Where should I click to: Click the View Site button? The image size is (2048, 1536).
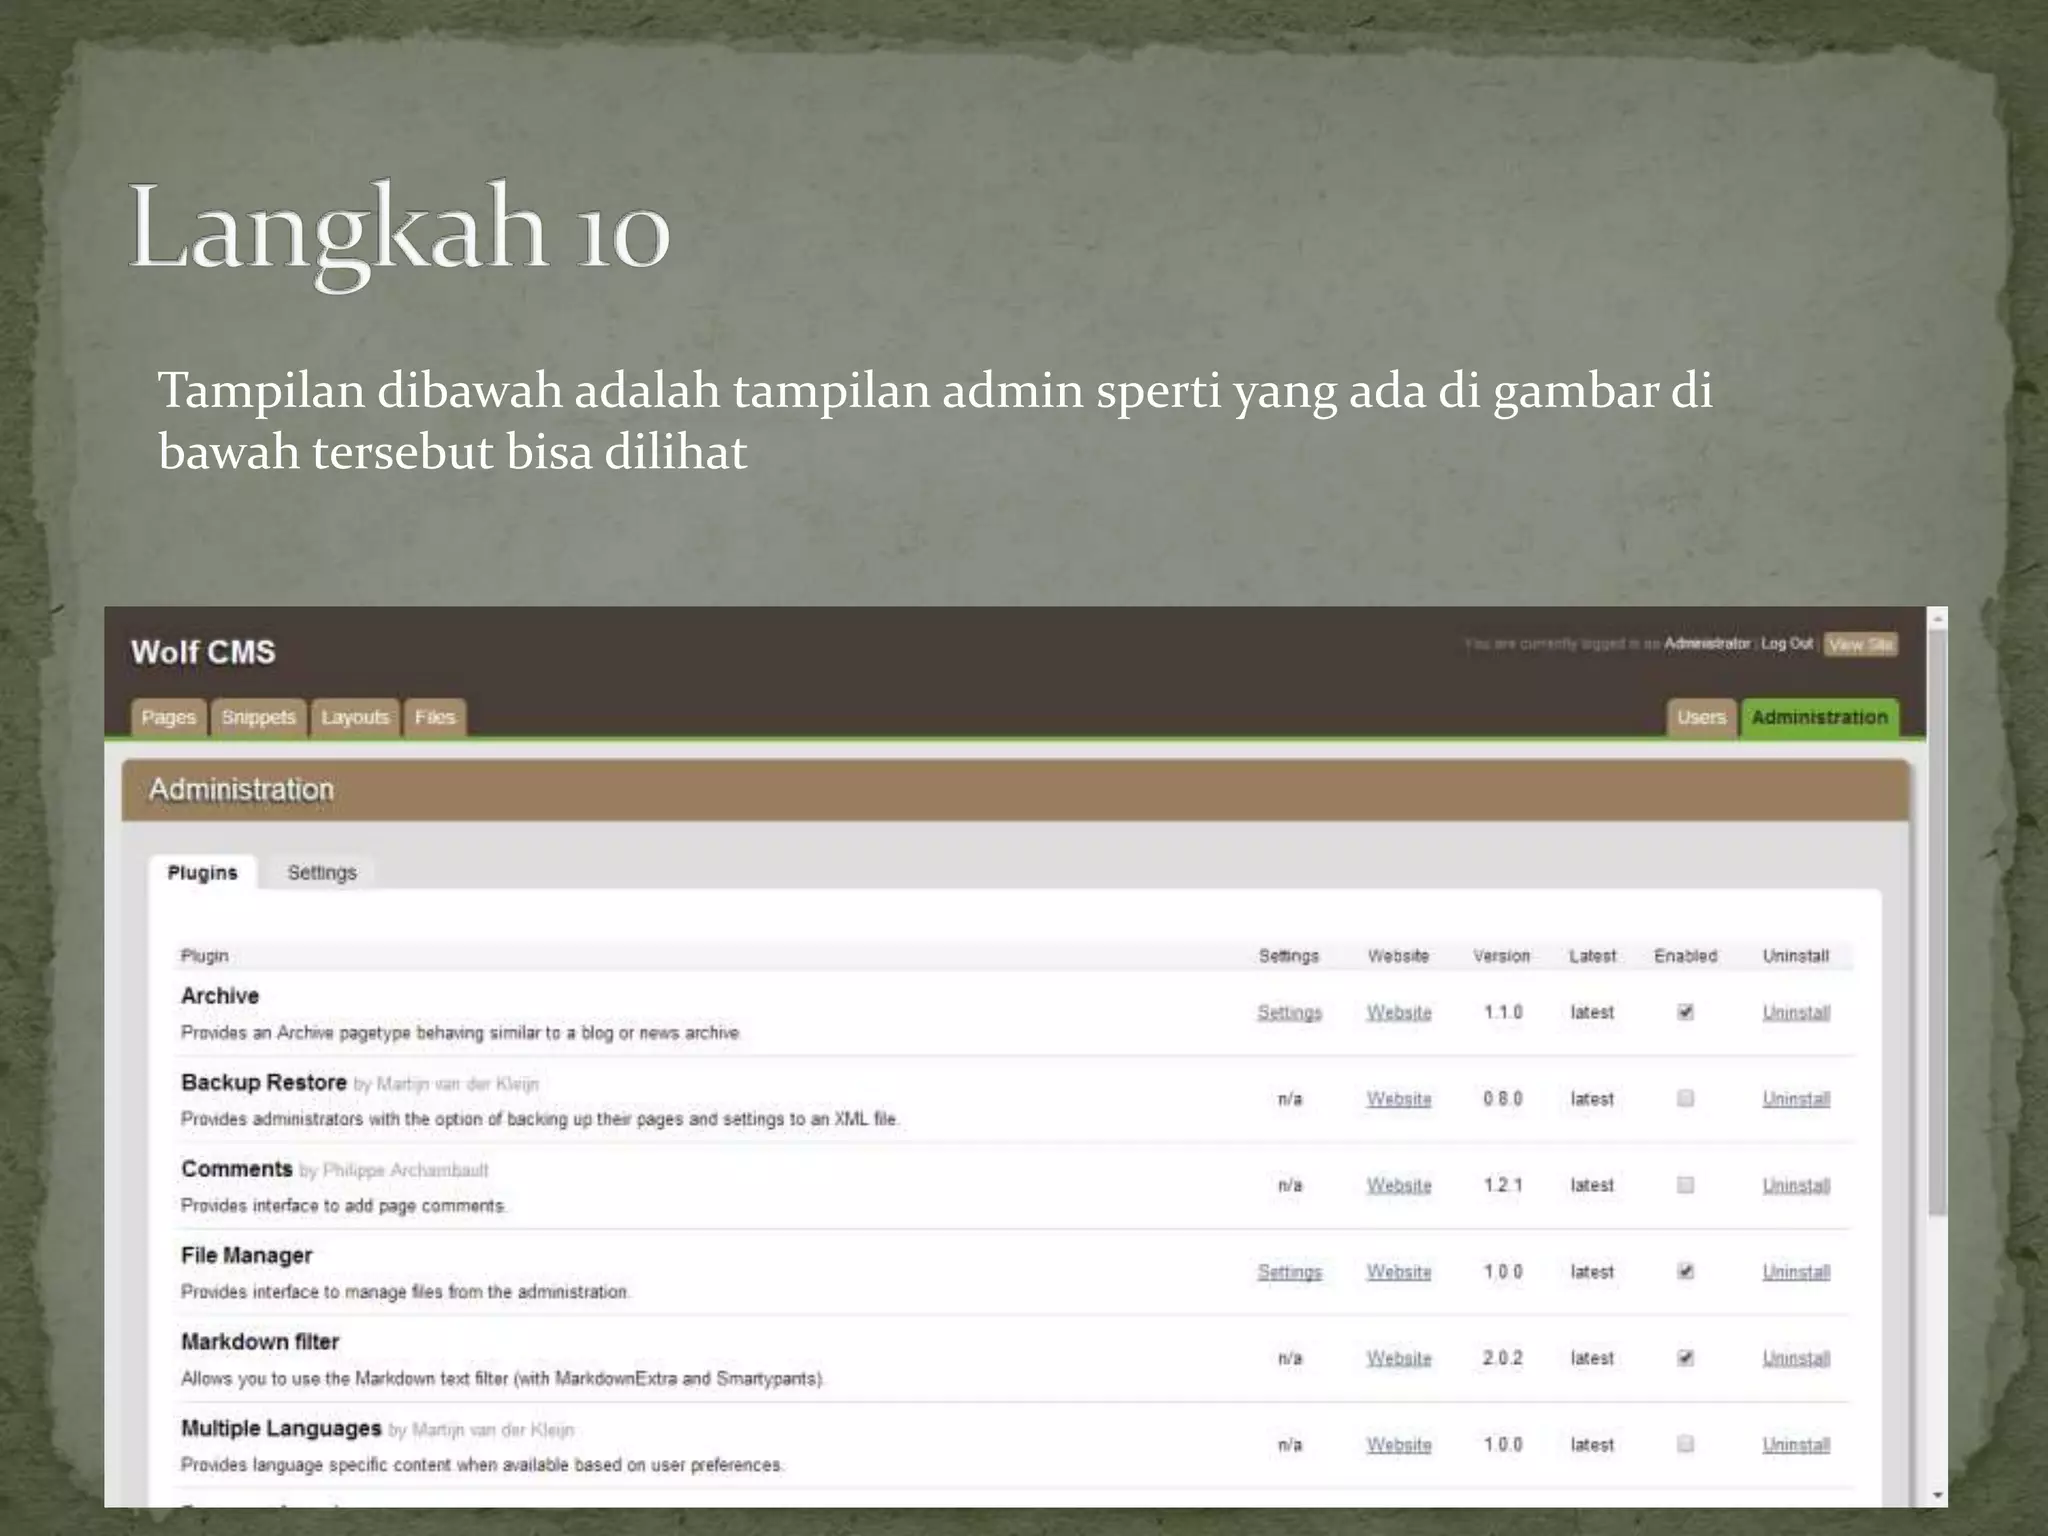pos(1860,644)
